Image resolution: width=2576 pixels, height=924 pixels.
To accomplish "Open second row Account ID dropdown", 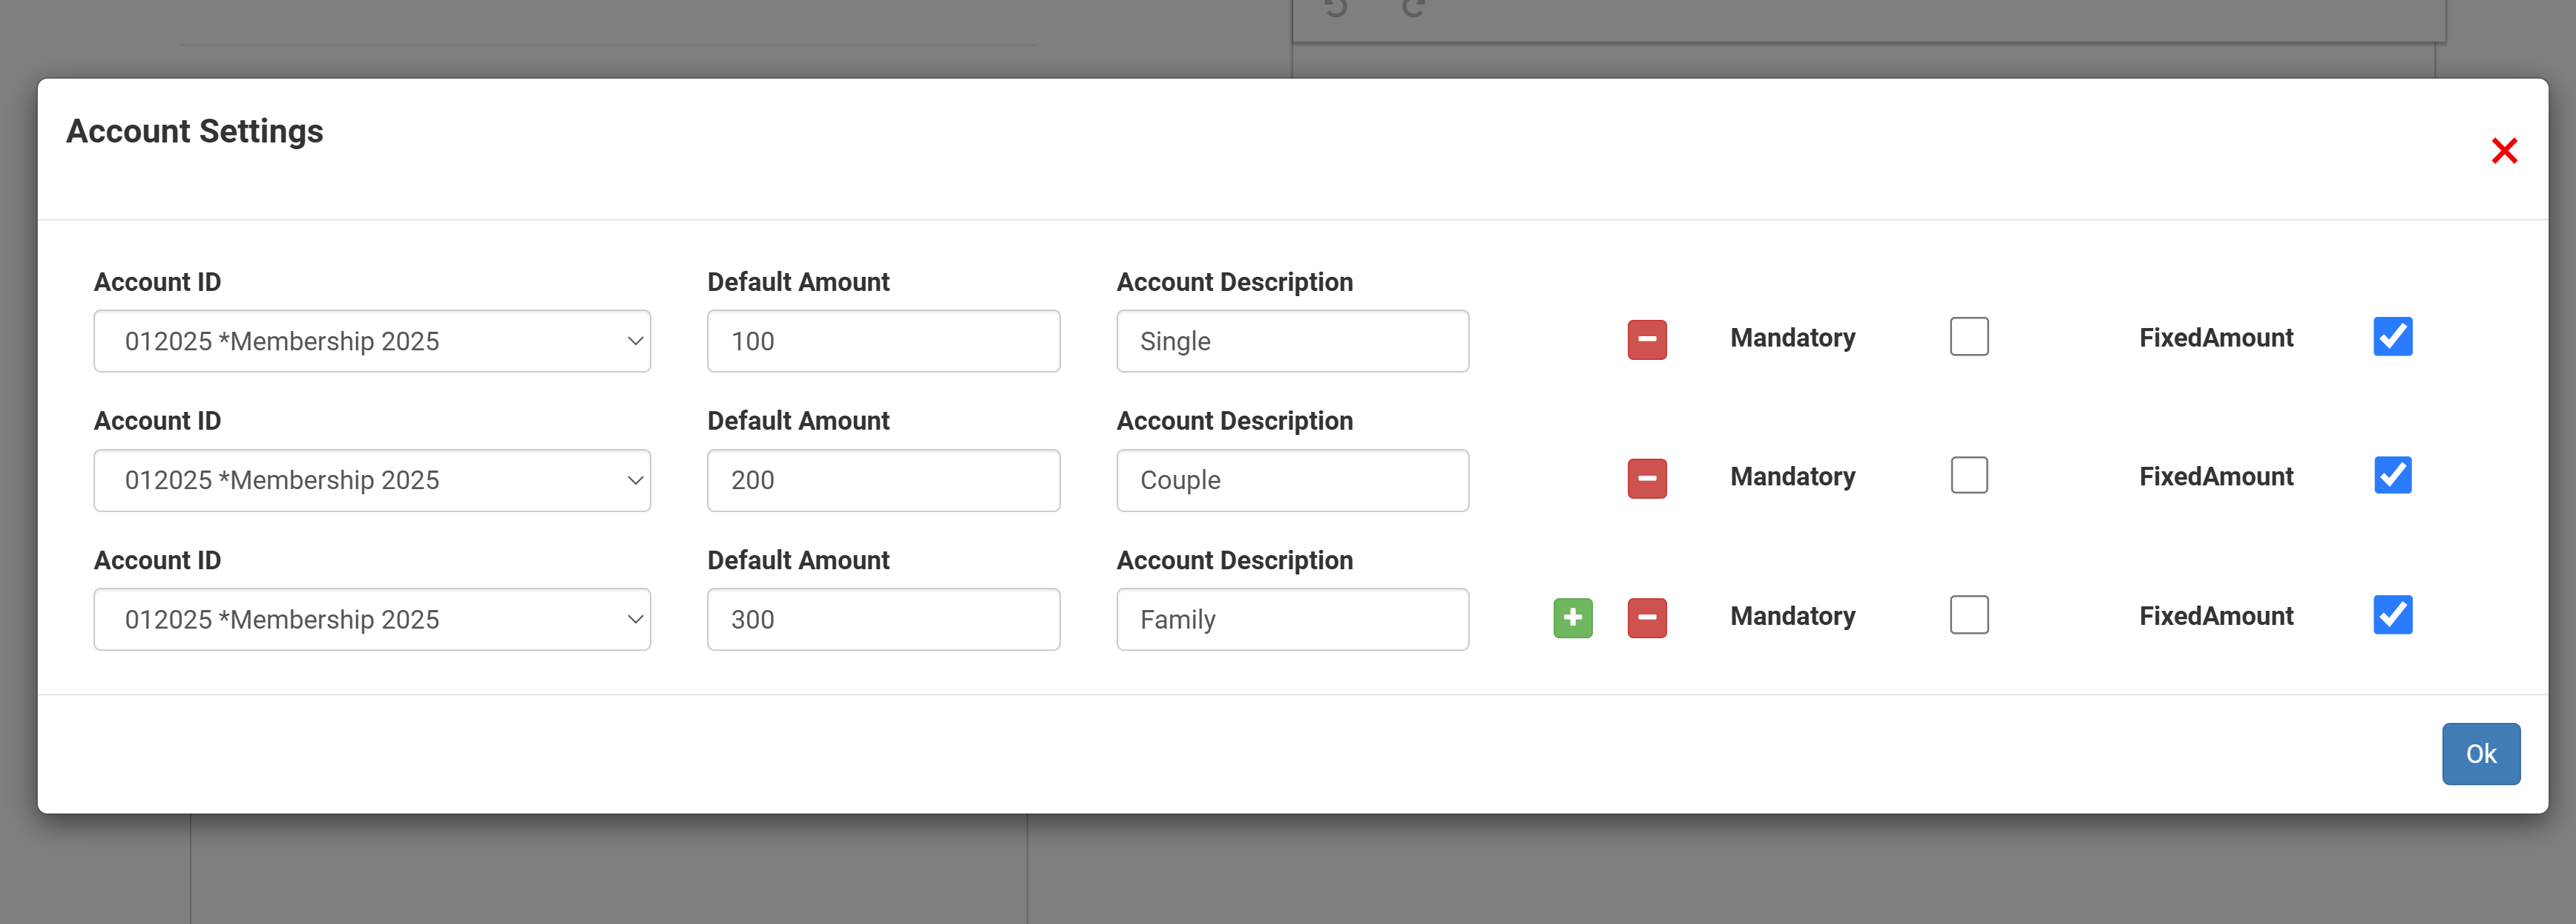I will [371, 480].
